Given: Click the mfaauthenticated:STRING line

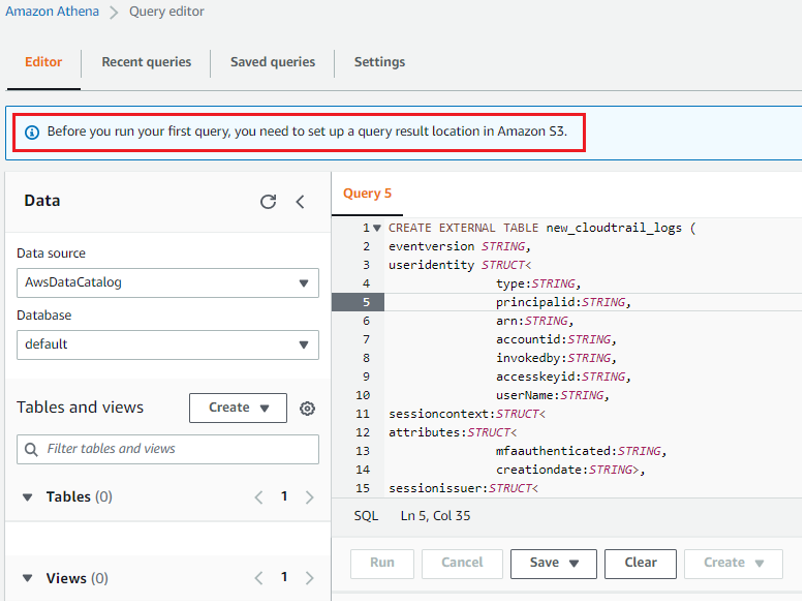Looking at the screenshot, I should tap(582, 451).
